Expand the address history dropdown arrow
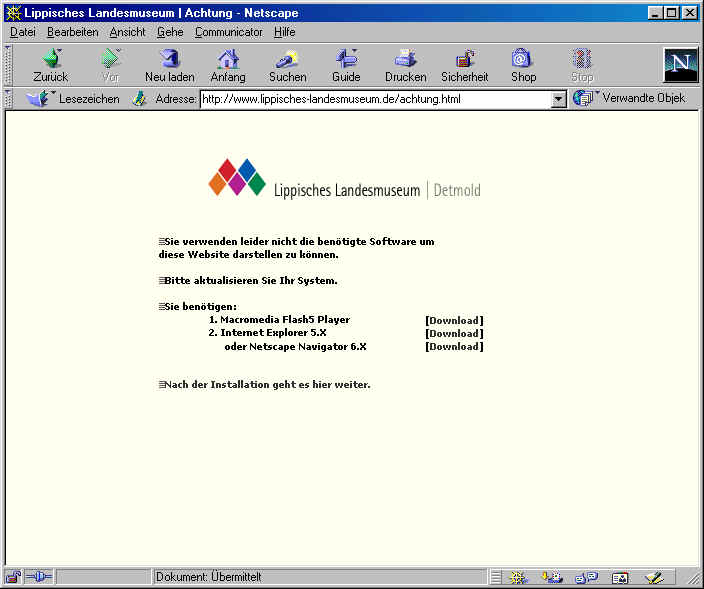 pyautogui.click(x=558, y=99)
